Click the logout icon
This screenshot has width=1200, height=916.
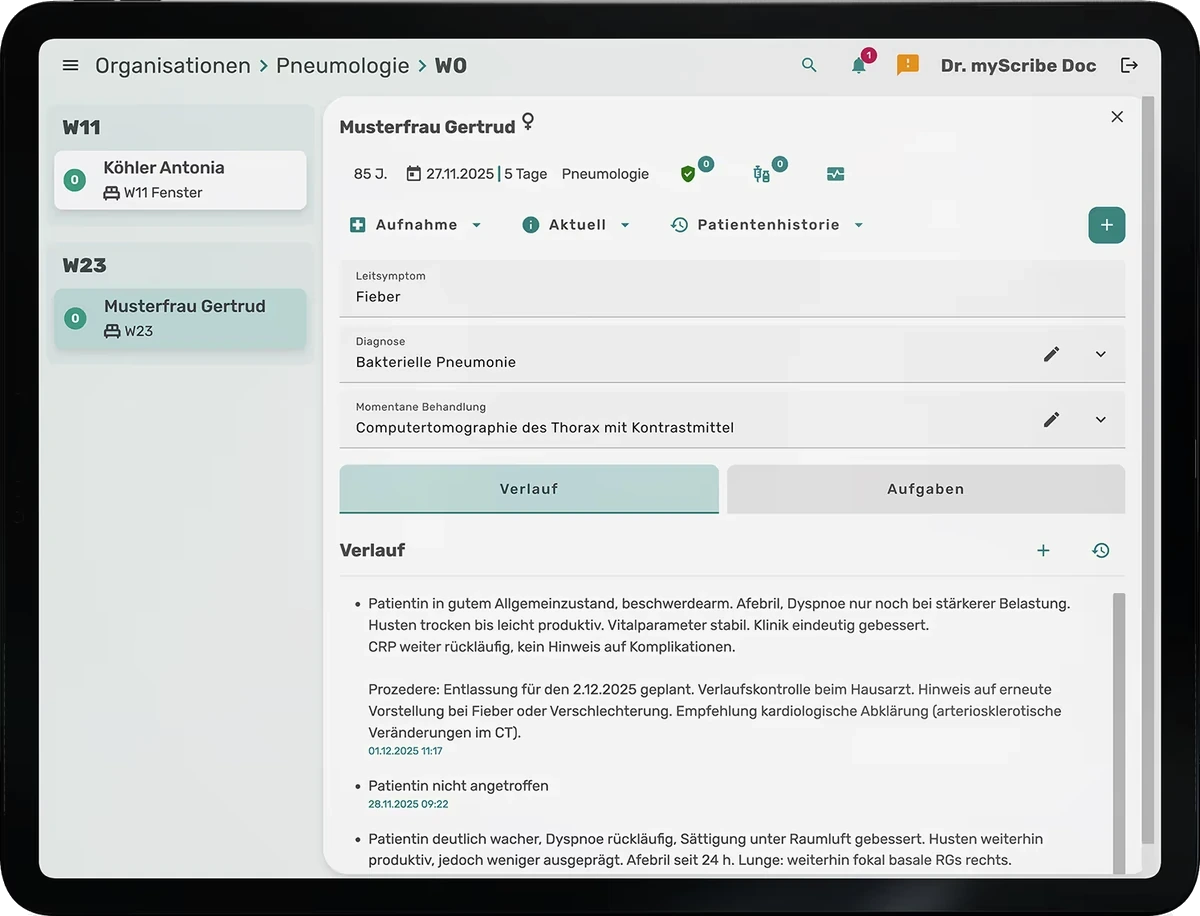[1129, 66]
